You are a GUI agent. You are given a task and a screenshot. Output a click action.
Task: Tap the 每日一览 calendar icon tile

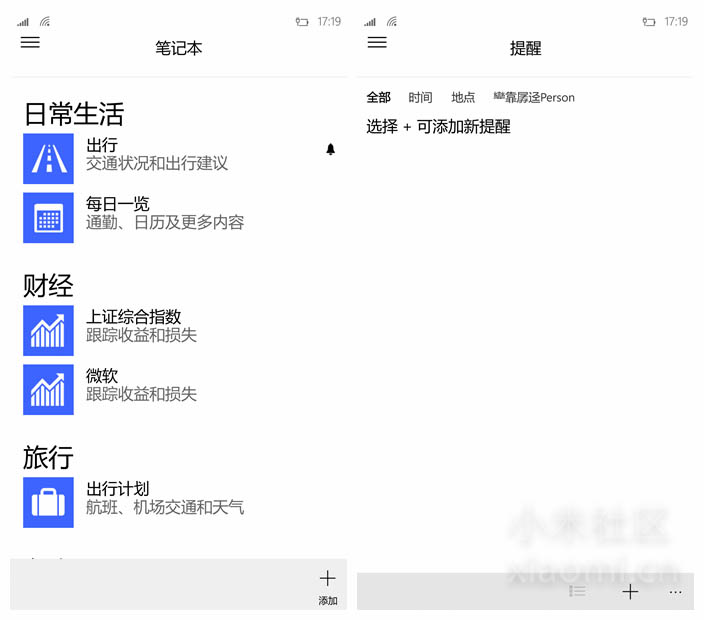48,218
